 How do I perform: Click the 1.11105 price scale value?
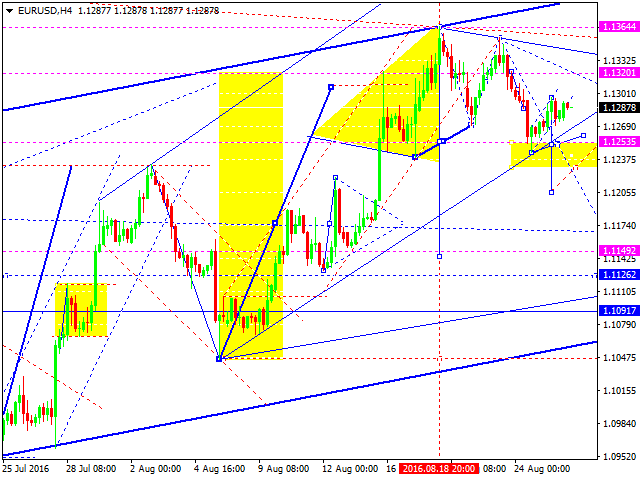point(620,292)
